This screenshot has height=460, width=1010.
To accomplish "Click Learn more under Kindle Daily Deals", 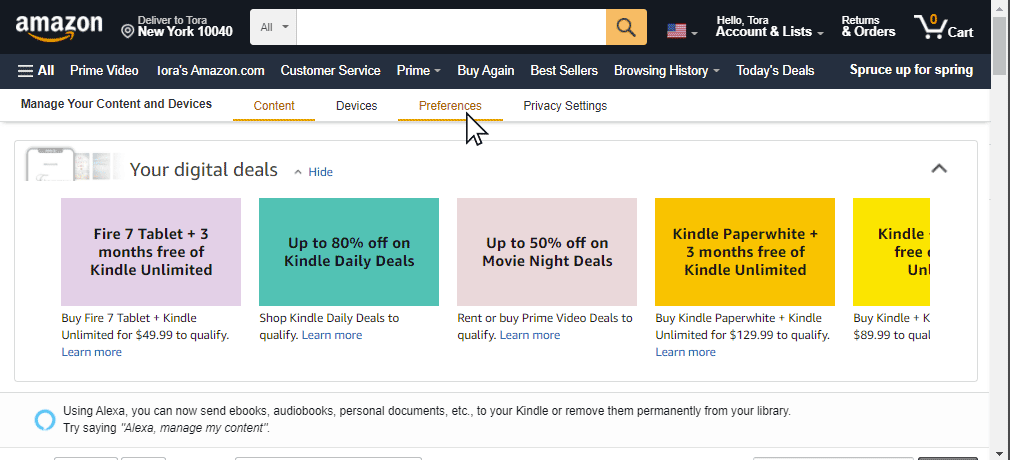I will pyautogui.click(x=332, y=335).
